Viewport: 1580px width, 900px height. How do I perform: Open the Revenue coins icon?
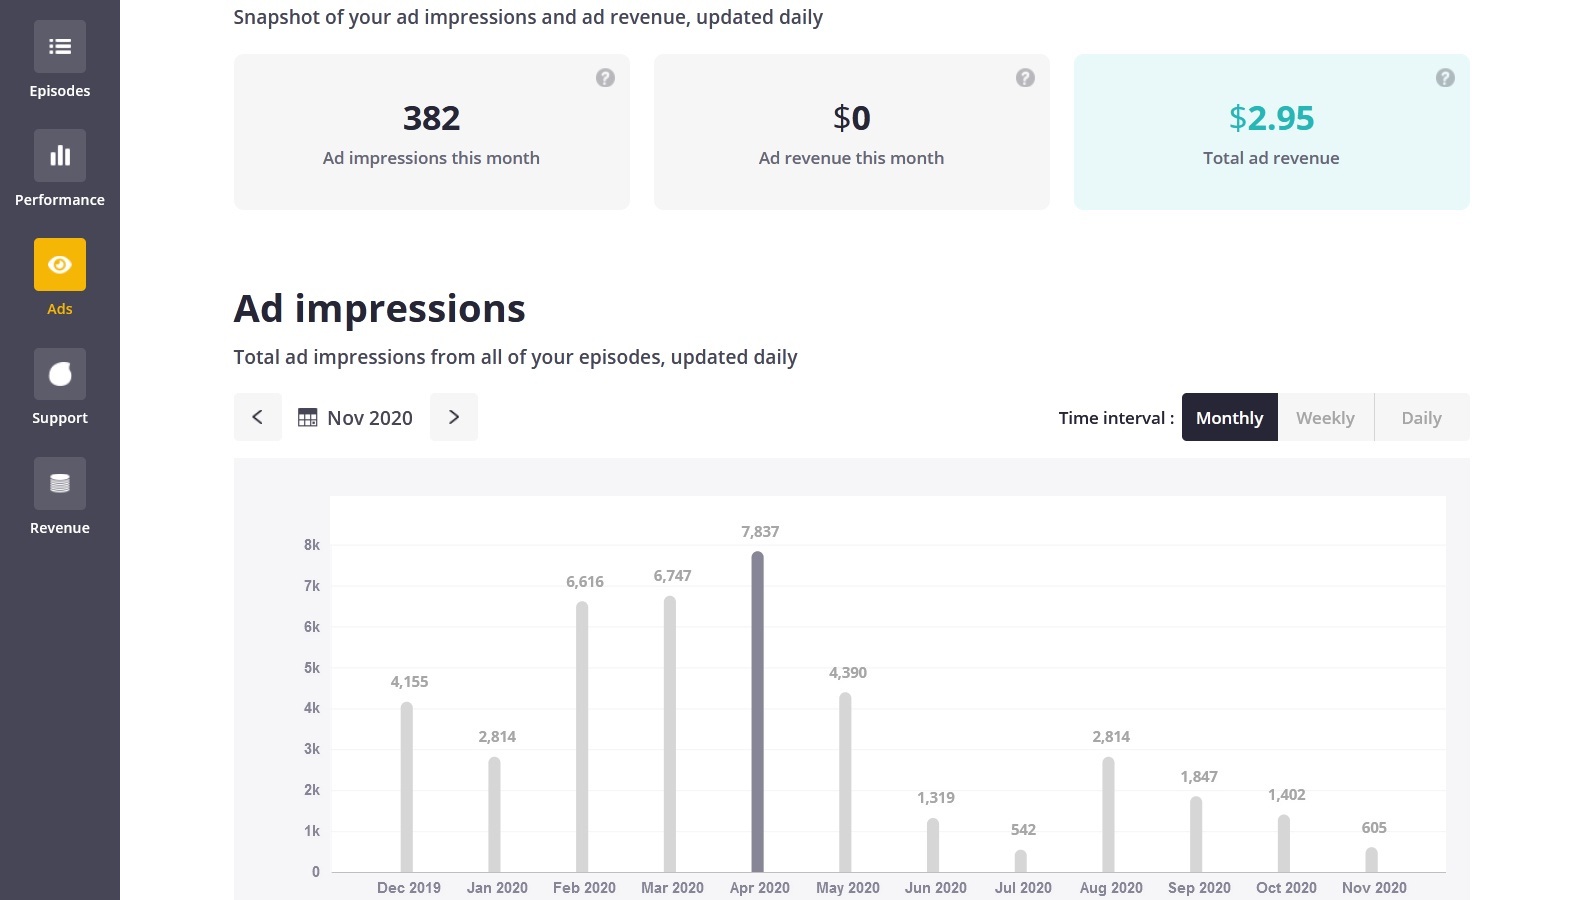point(60,484)
